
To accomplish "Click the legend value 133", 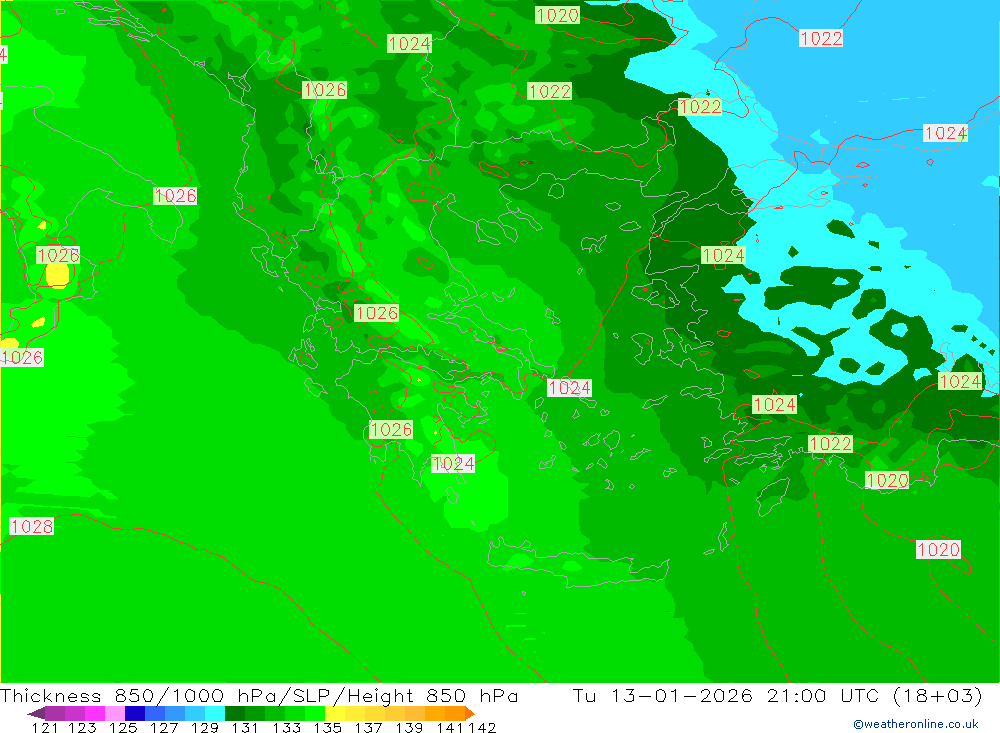I will pyautogui.click(x=286, y=727).
